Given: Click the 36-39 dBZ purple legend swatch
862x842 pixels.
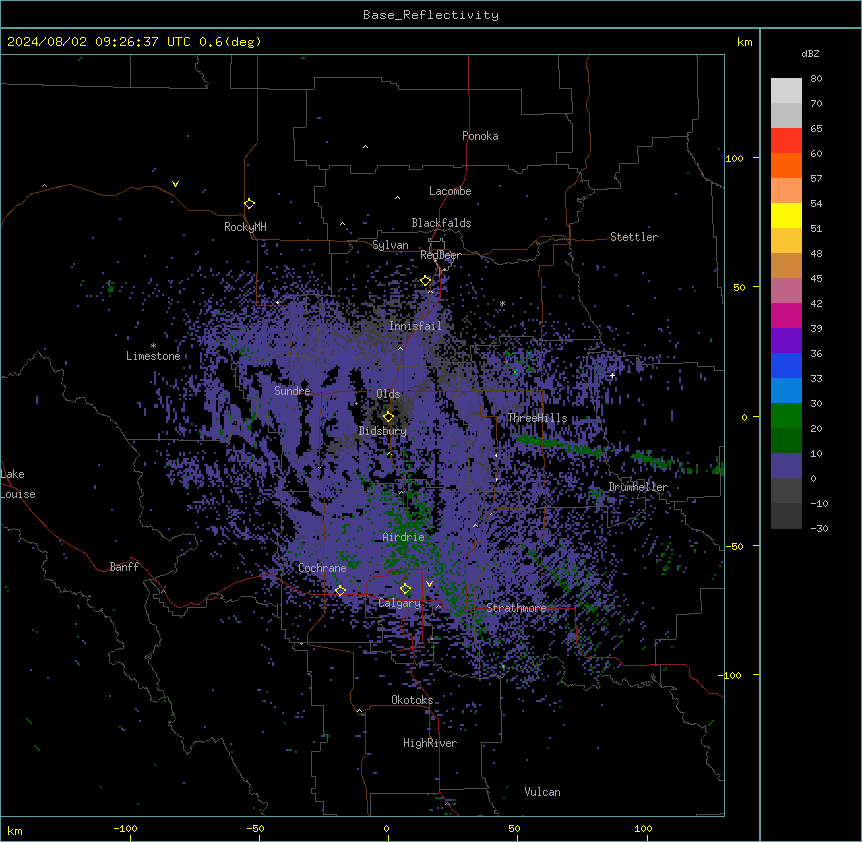Looking at the screenshot, I should [786, 341].
